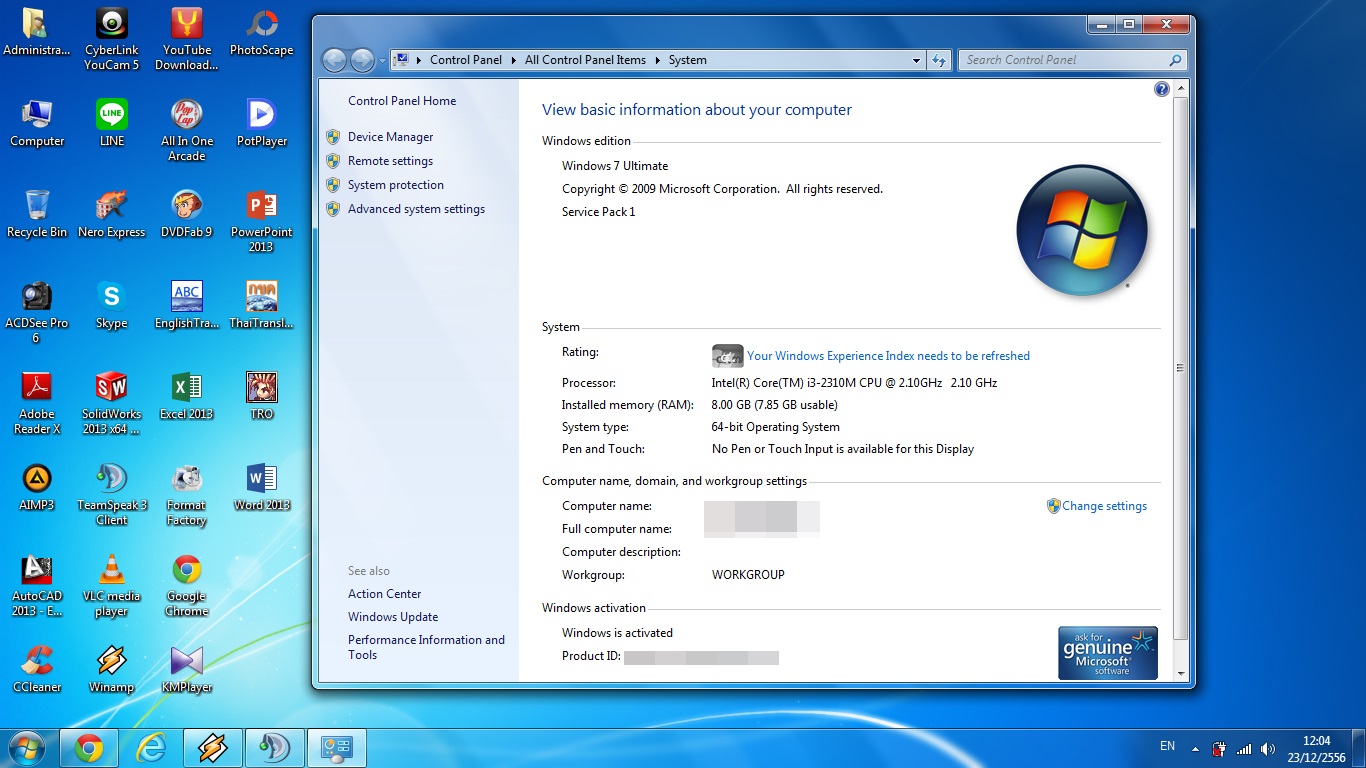Click the Search Control Panel field
Viewport: 1366px width, 768px height.
pos(1060,60)
